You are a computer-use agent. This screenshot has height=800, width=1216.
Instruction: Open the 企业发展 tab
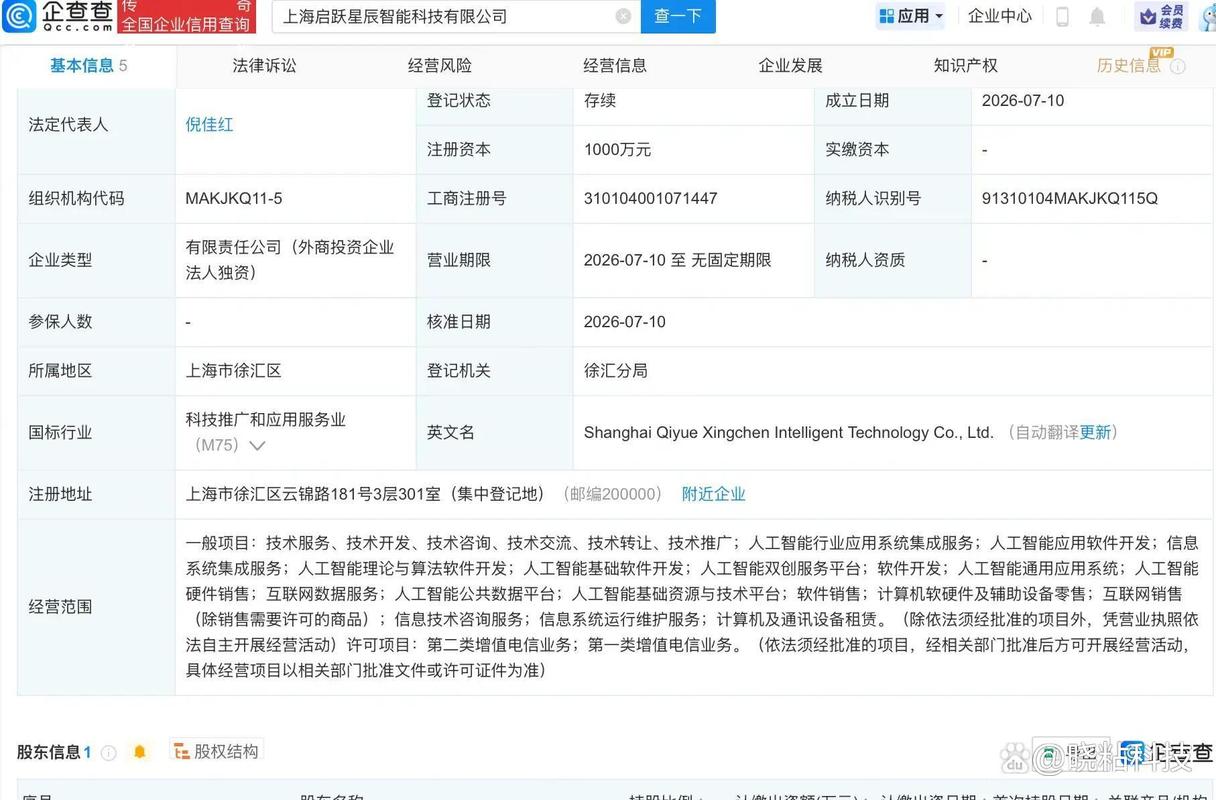pyautogui.click(x=790, y=66)
